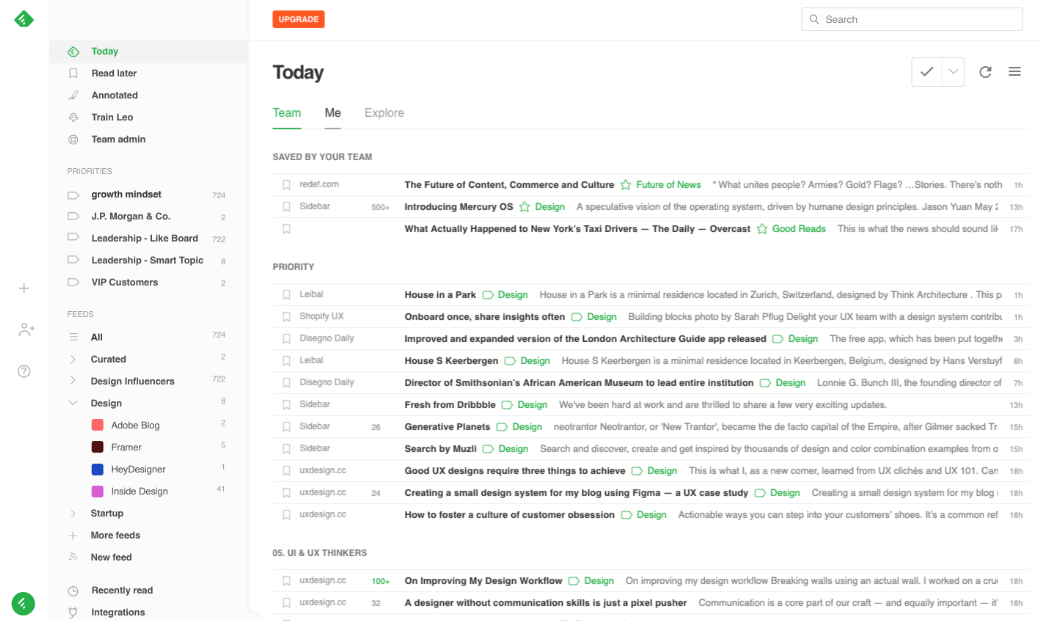The width and height of the screenshot is (1044, 621).
Task: Collapse the Design feed folder
Action: [x=73, y=403]
